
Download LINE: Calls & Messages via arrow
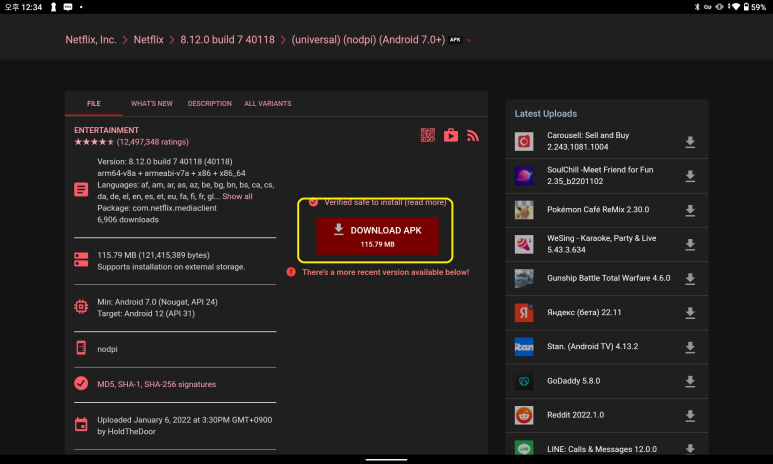690,449
